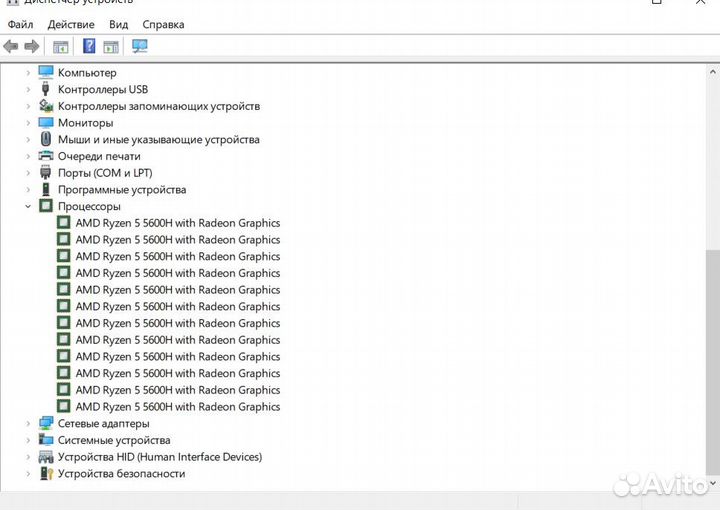Click the blue question mark Help icon
Screen dimensions: 720x510
tap(89, 46)
